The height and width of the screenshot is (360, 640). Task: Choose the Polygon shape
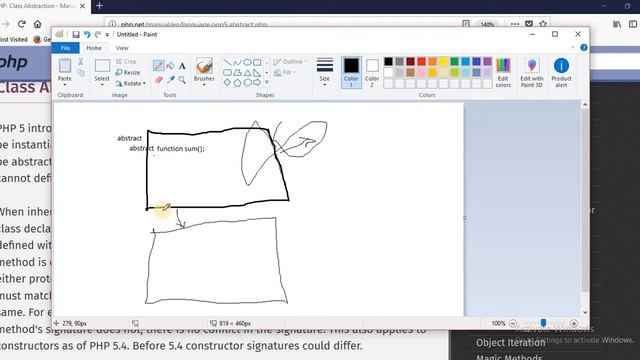(x=237, y=73)
